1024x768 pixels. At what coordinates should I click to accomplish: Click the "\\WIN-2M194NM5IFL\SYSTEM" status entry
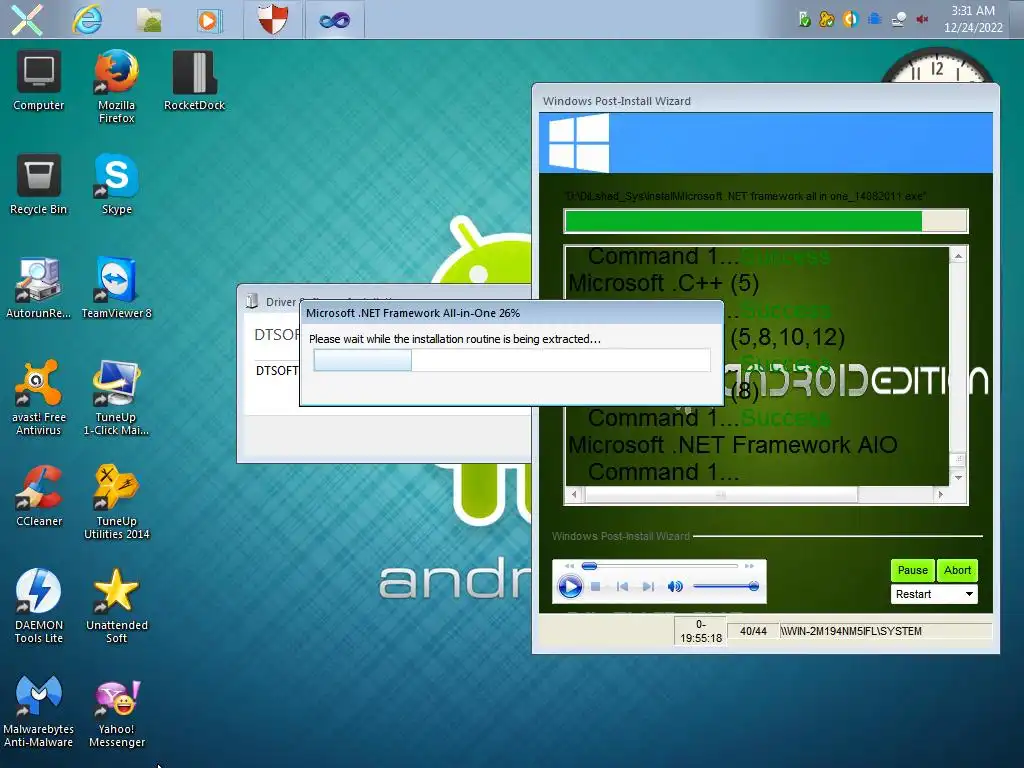(885, 631)
